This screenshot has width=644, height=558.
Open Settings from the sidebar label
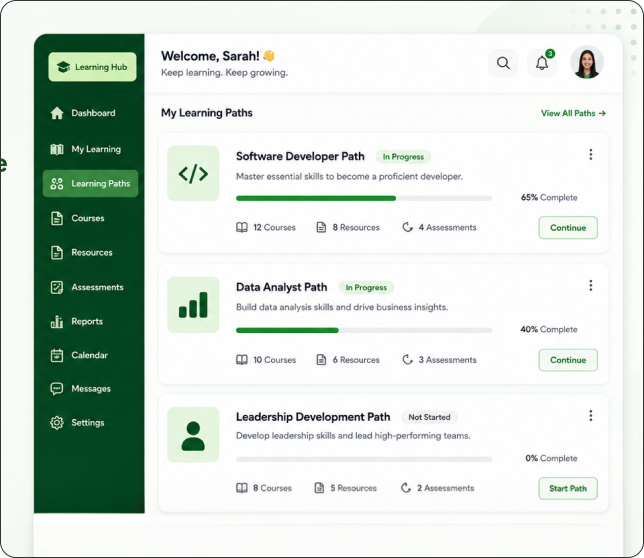click(88, 423)
